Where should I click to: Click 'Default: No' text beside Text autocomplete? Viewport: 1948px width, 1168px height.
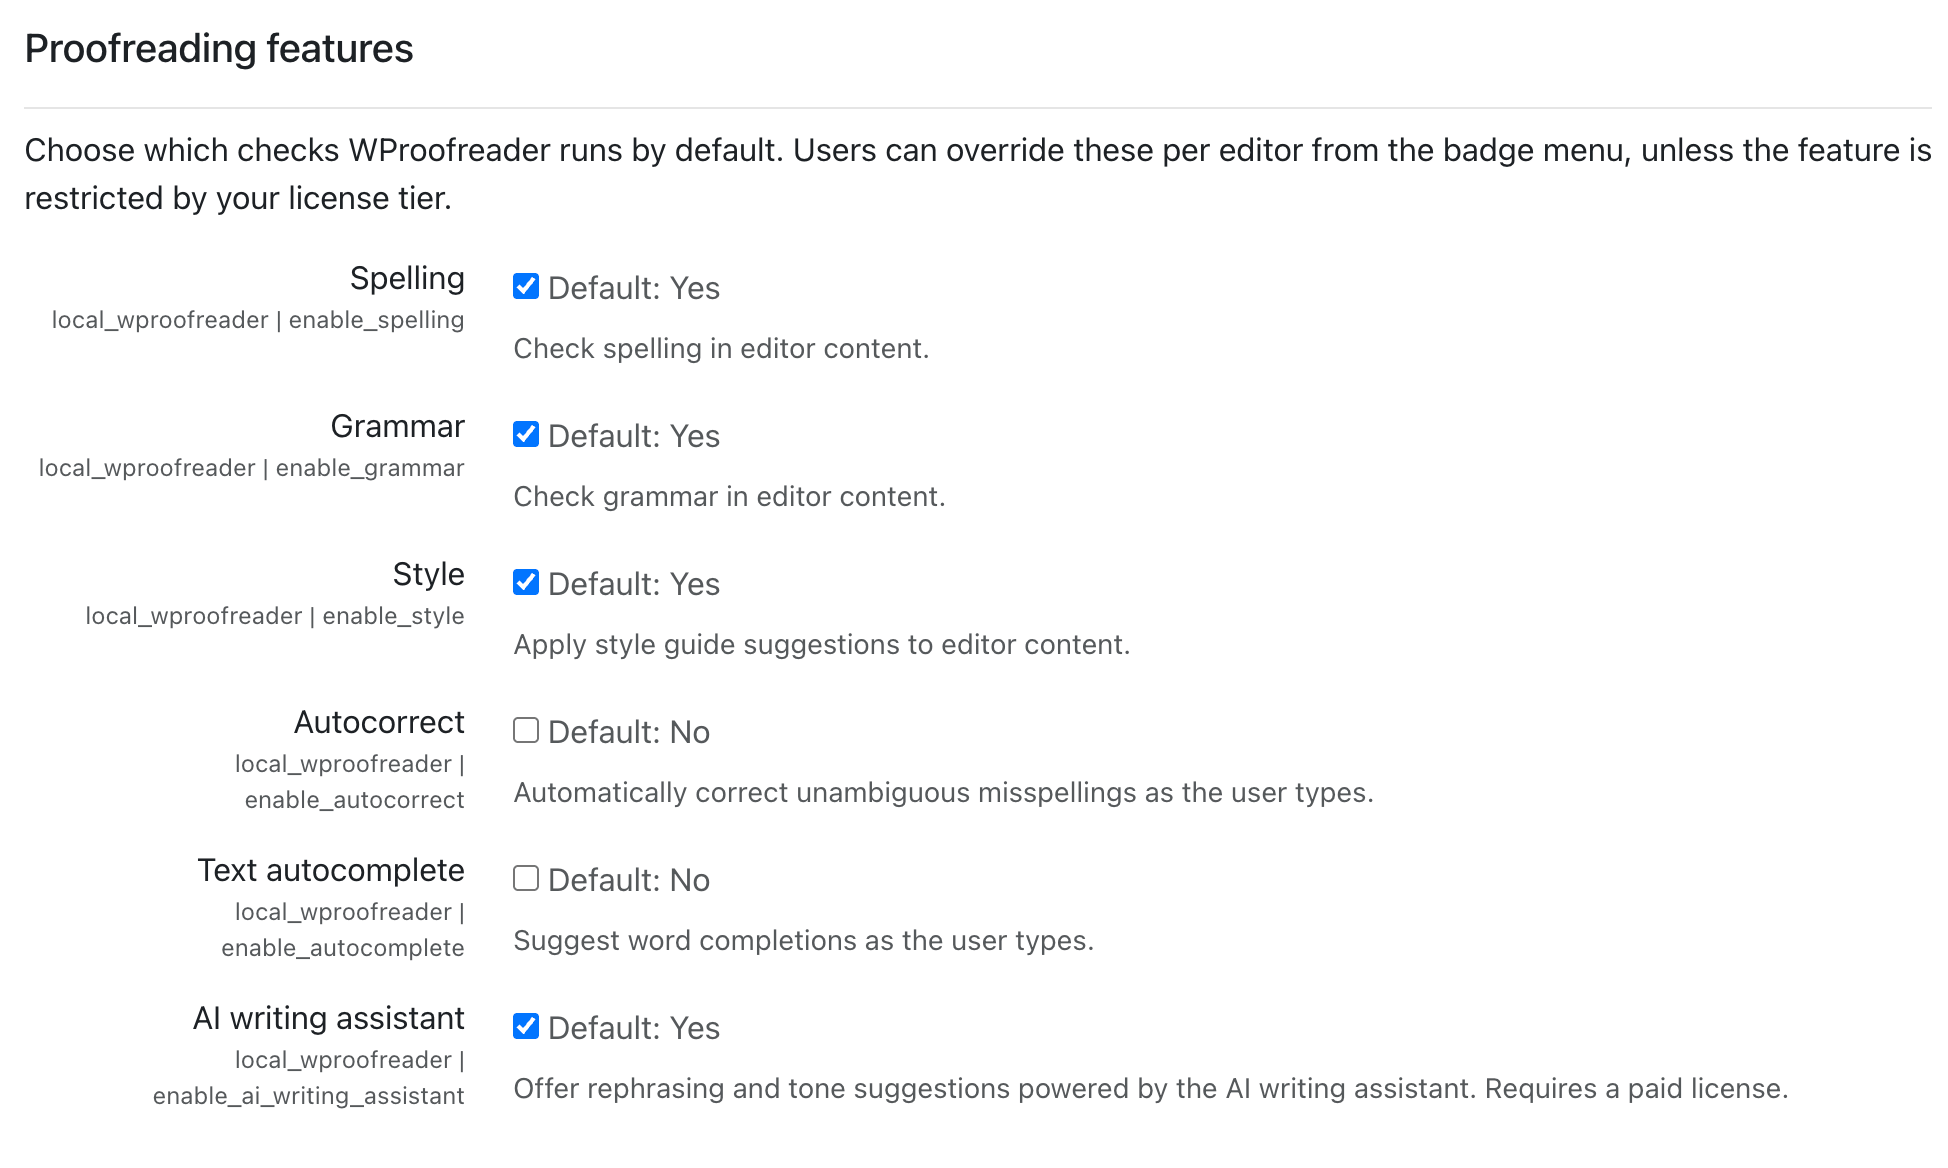click(x=629, y=880)
